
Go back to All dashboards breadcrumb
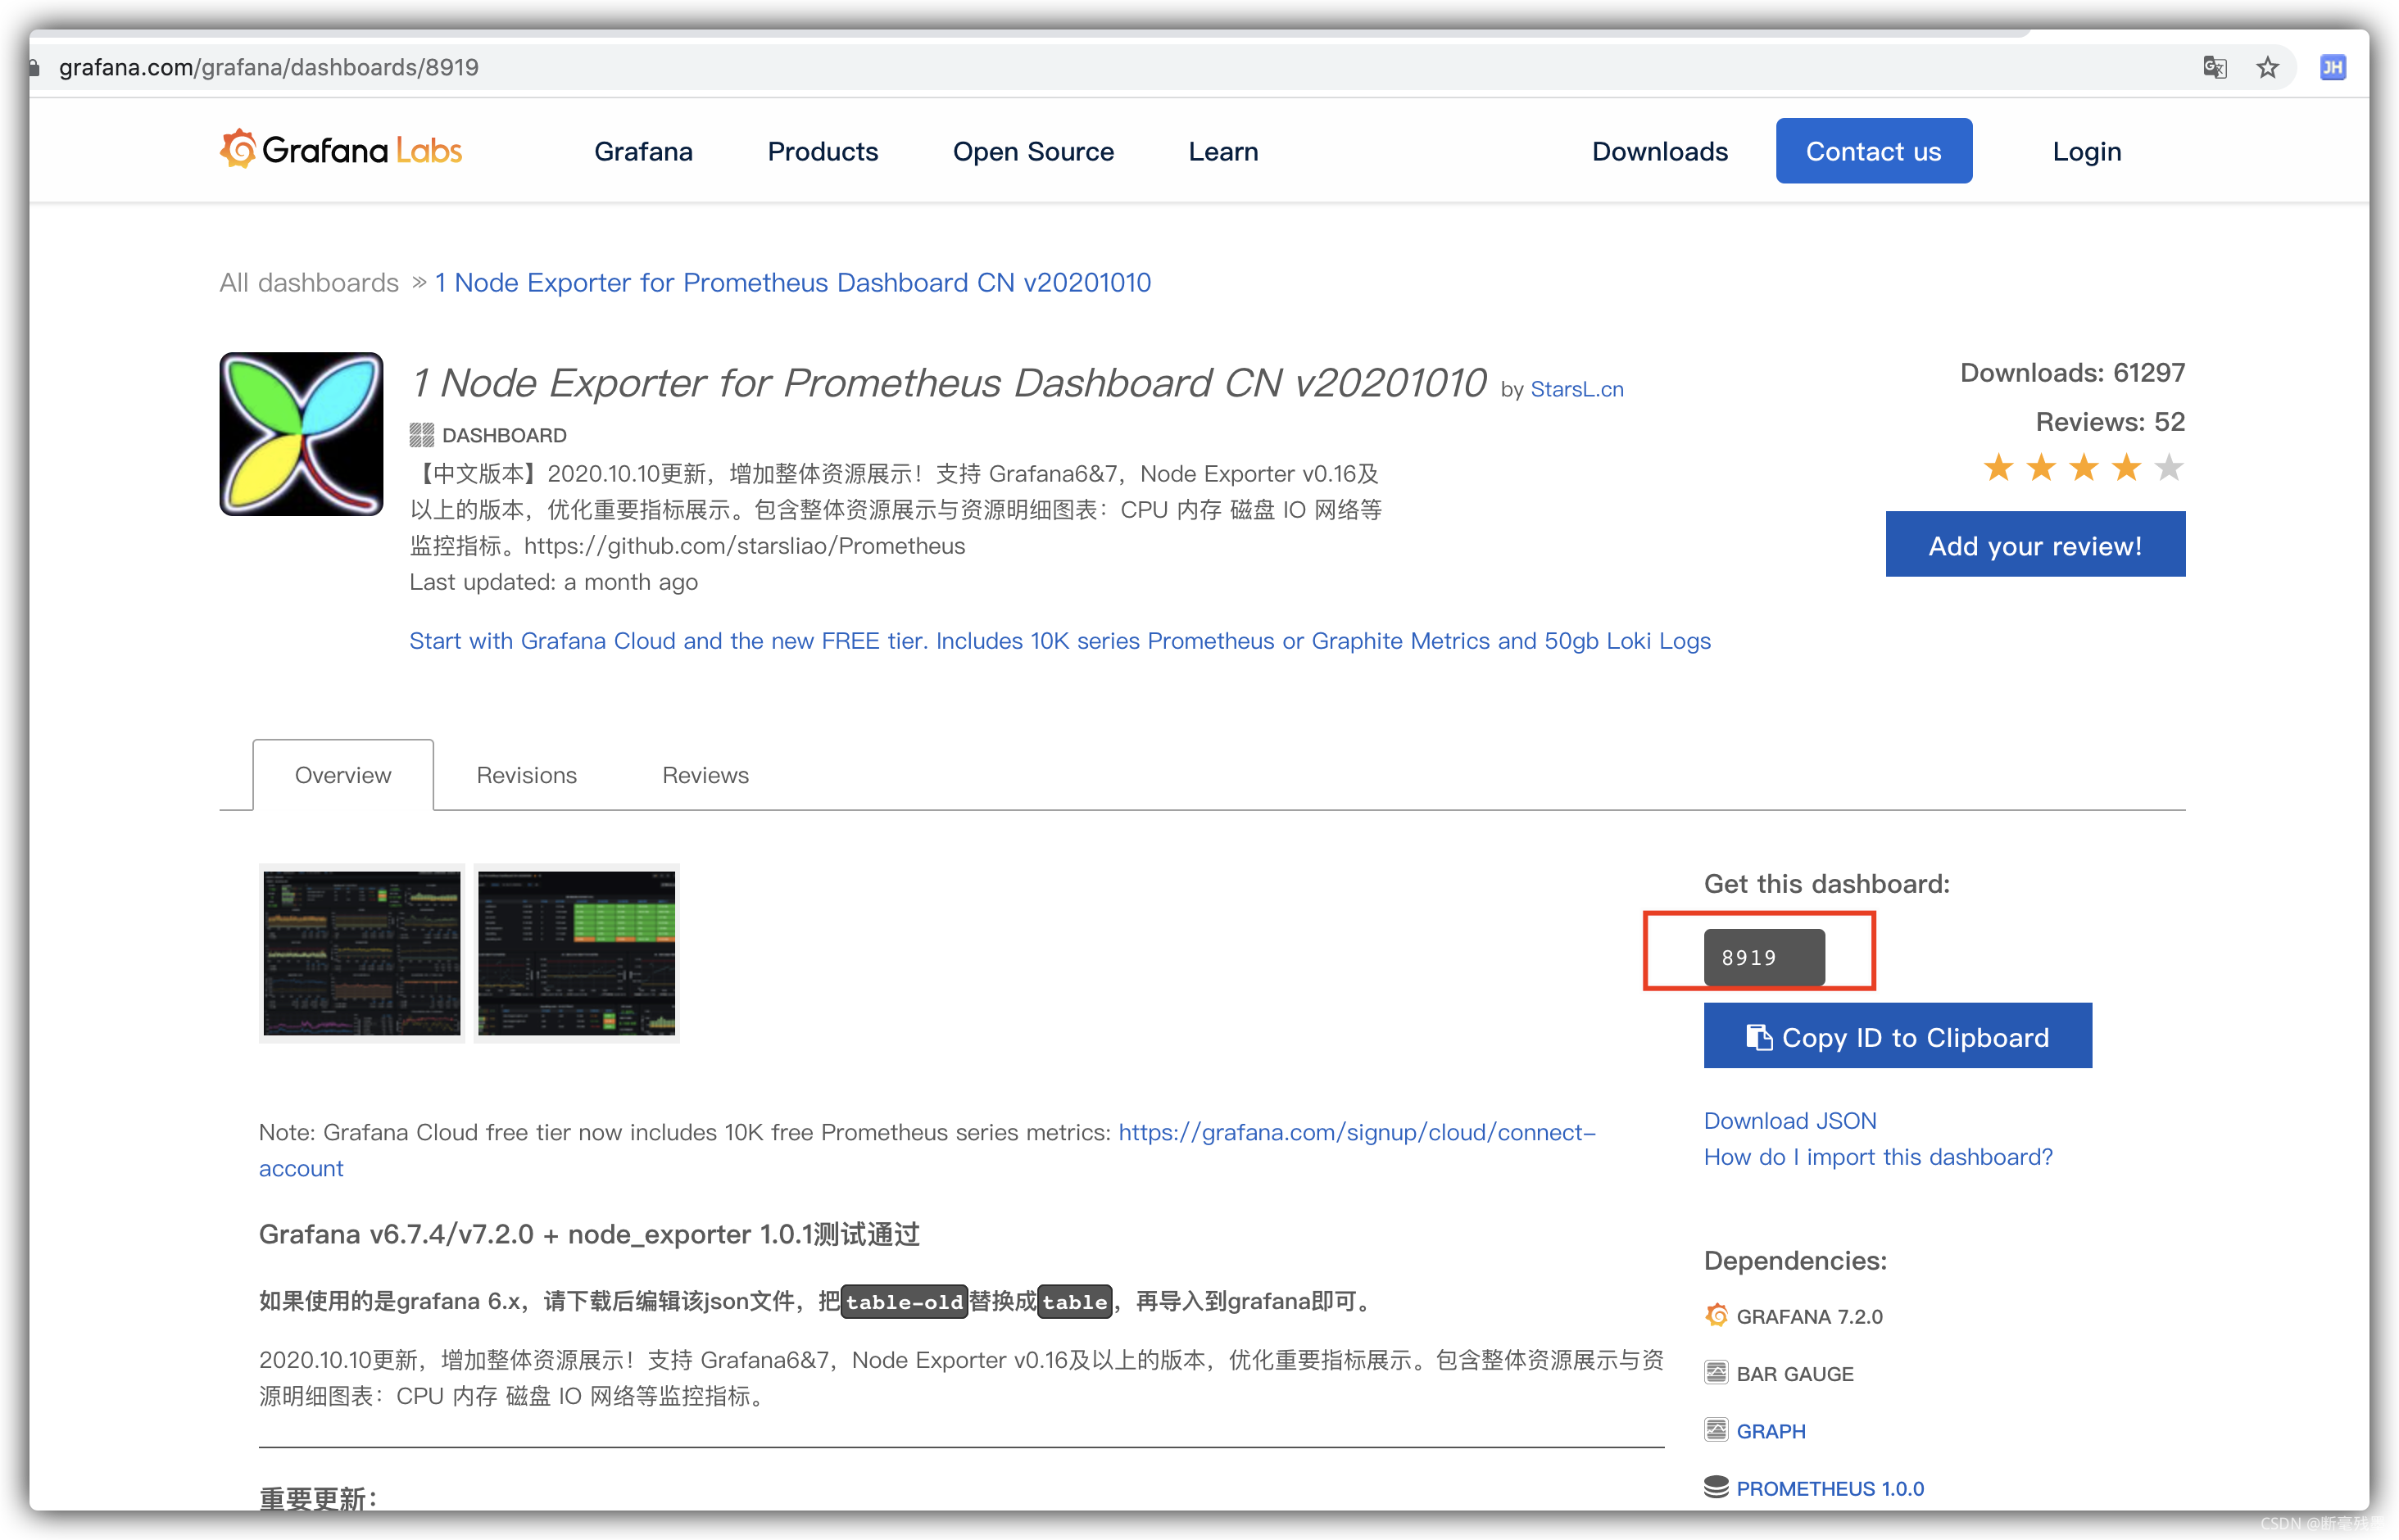[x=309, y=283]
